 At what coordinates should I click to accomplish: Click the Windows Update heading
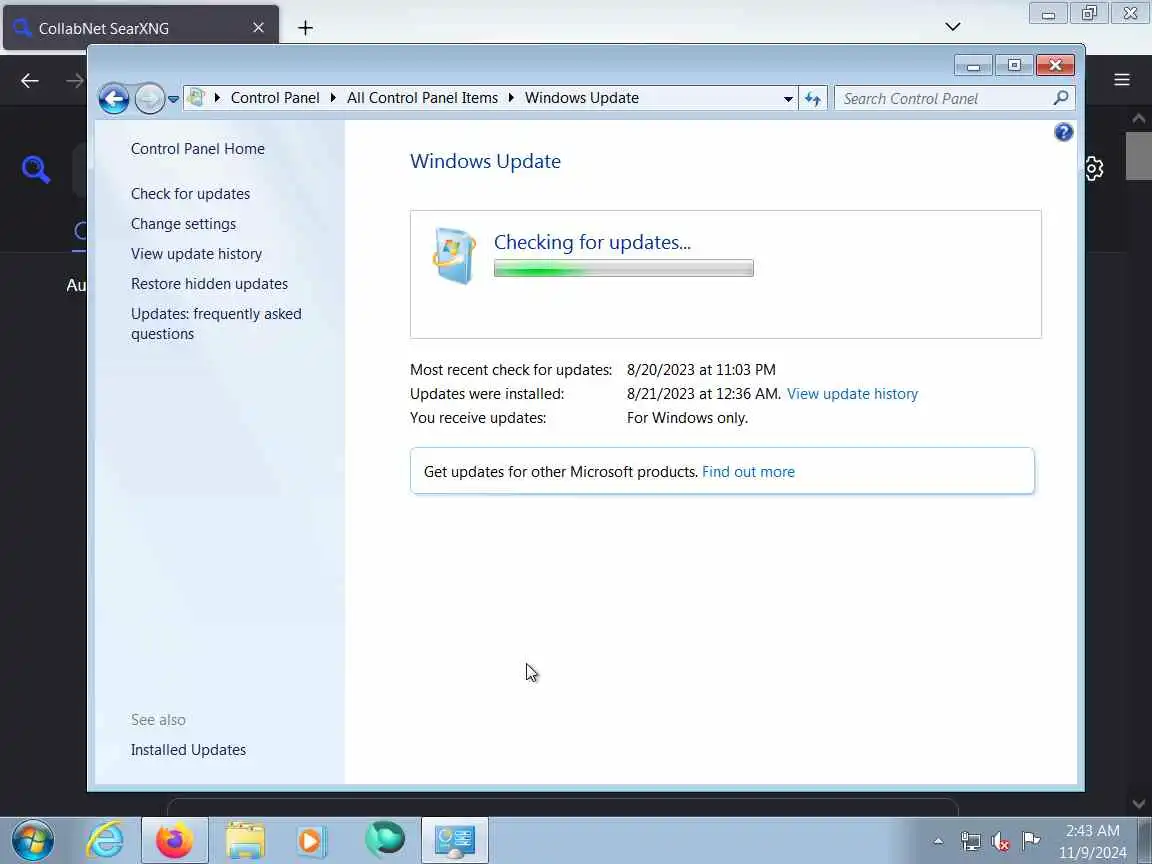(485, 162)
